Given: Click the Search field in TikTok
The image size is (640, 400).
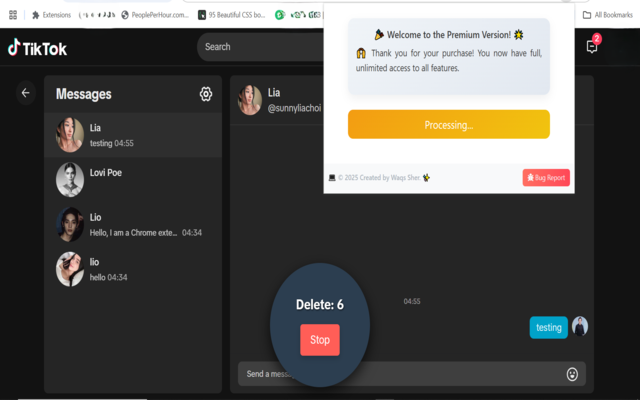Looking at the screenshot, I should (260, 47).
